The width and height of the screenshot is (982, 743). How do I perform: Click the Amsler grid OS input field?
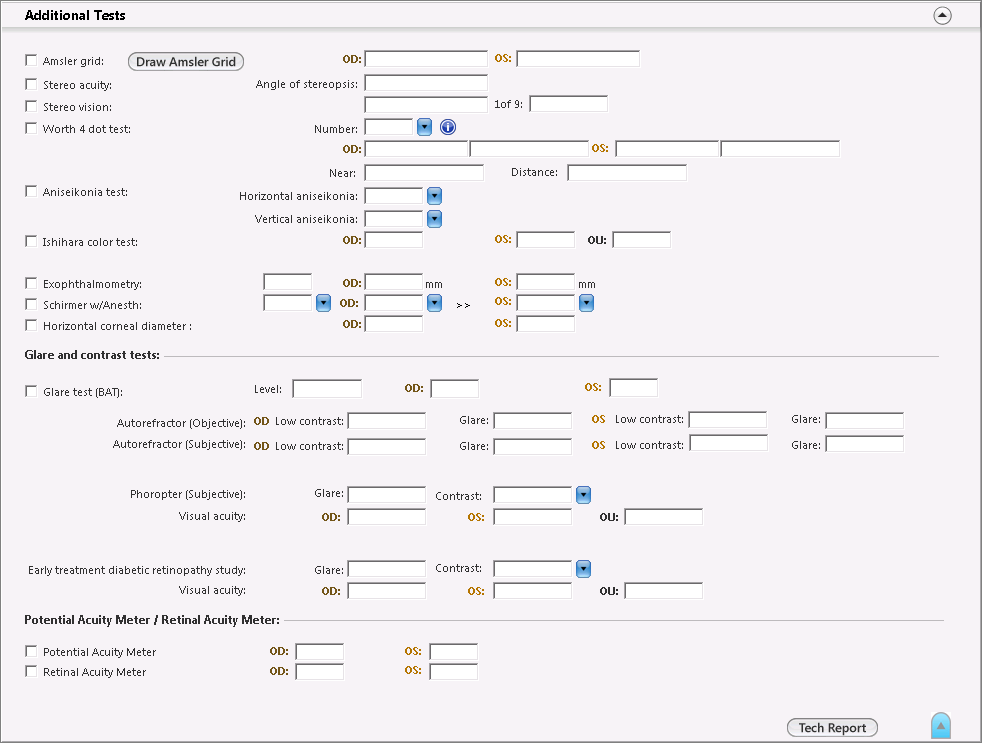coord(577,59)
